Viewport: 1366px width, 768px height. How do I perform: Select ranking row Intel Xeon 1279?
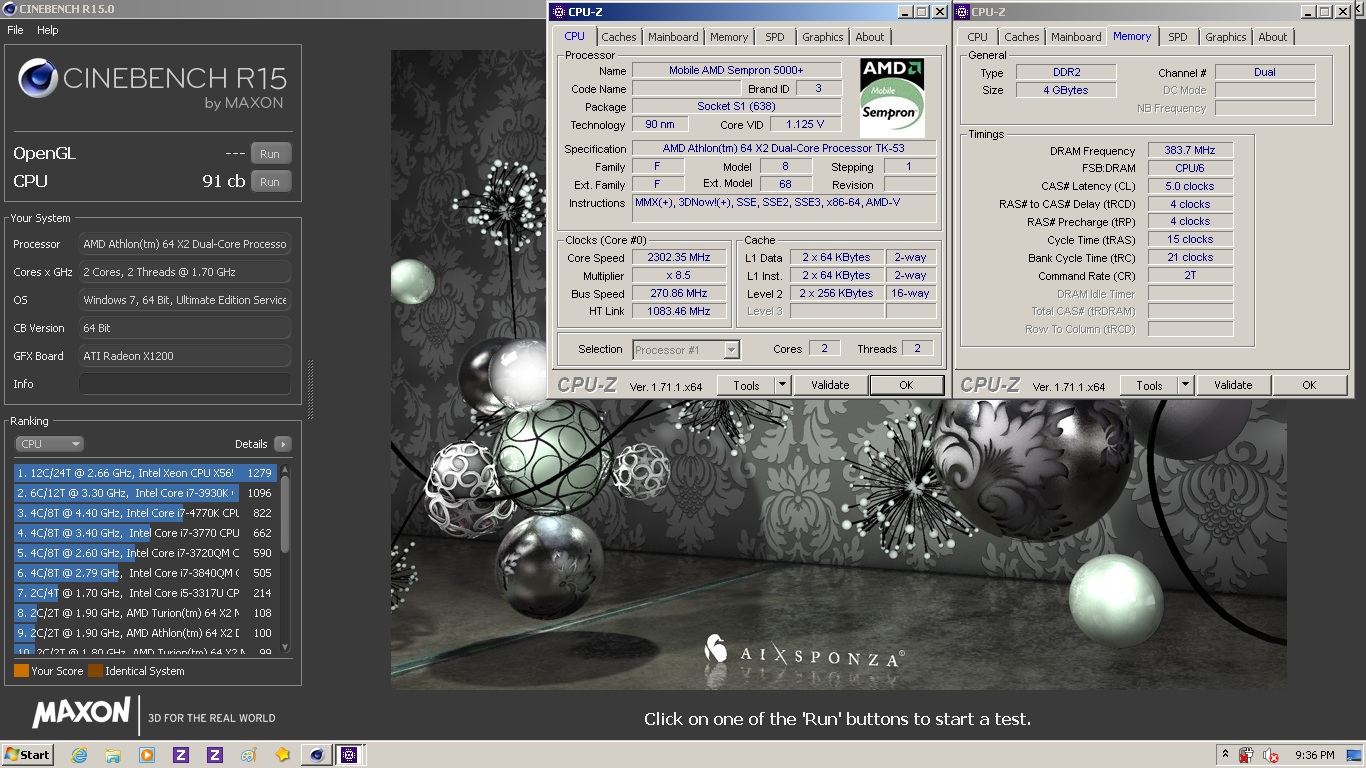[x=145, y=473]
